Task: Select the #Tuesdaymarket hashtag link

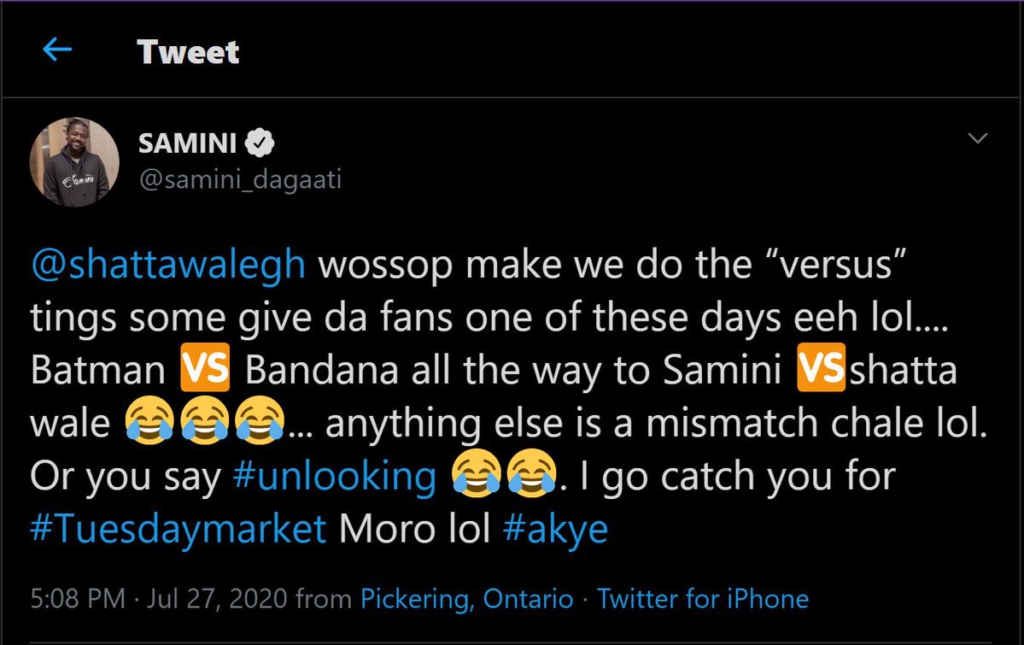Action: point(179,529)
